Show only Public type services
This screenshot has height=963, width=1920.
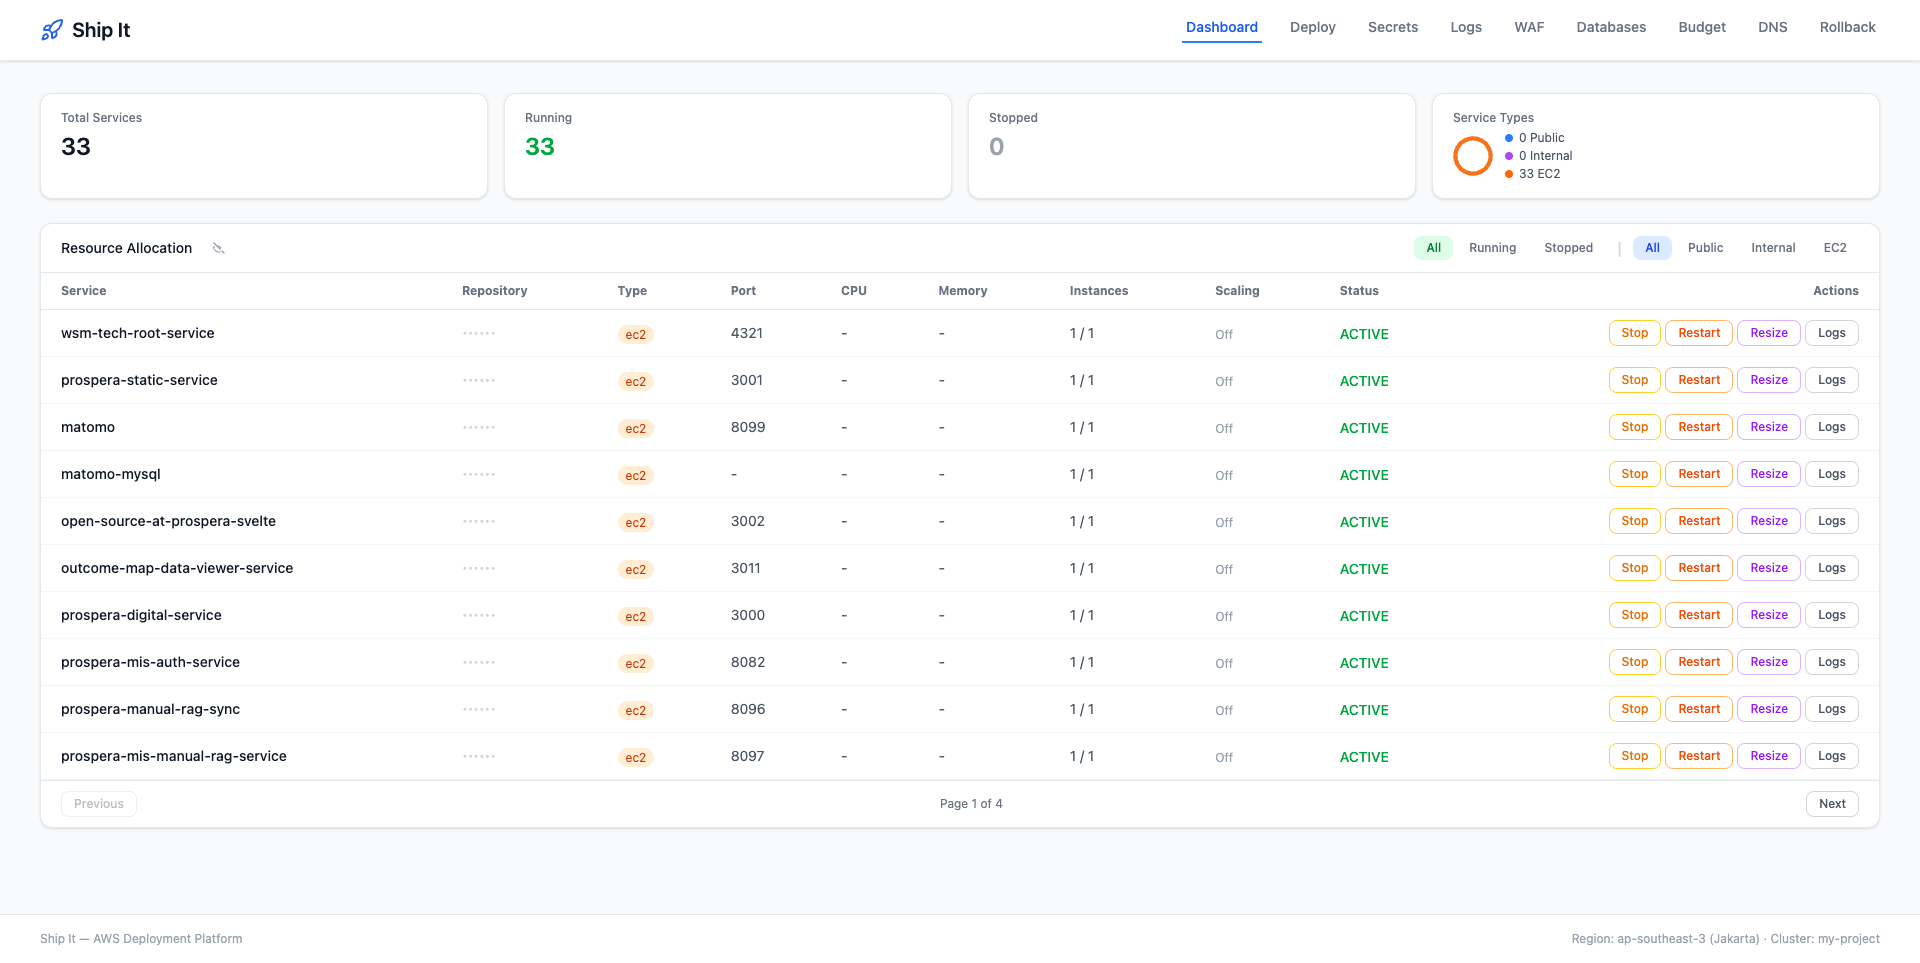point(1705,248)
